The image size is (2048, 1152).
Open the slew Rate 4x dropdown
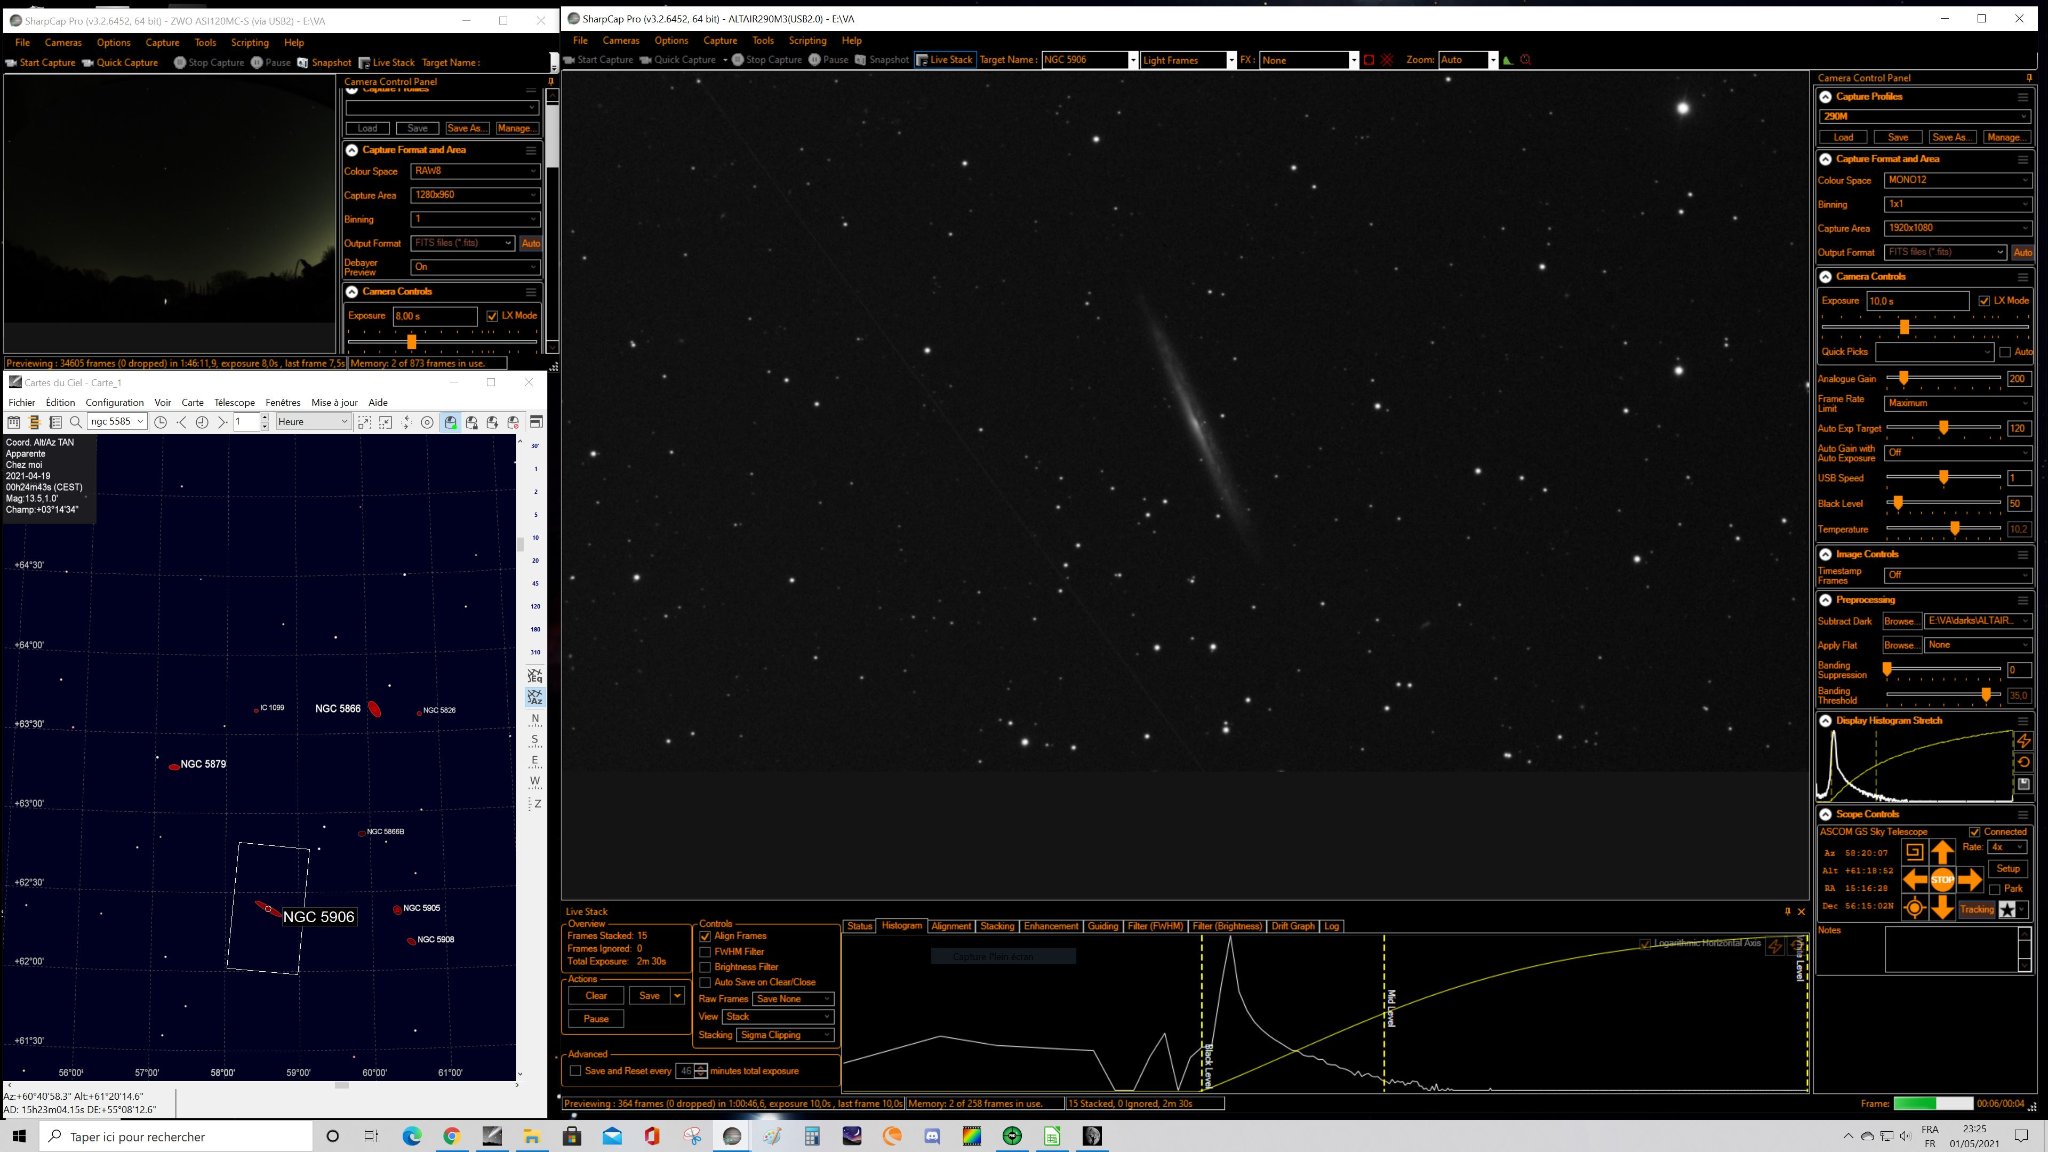click(2008, 847)
